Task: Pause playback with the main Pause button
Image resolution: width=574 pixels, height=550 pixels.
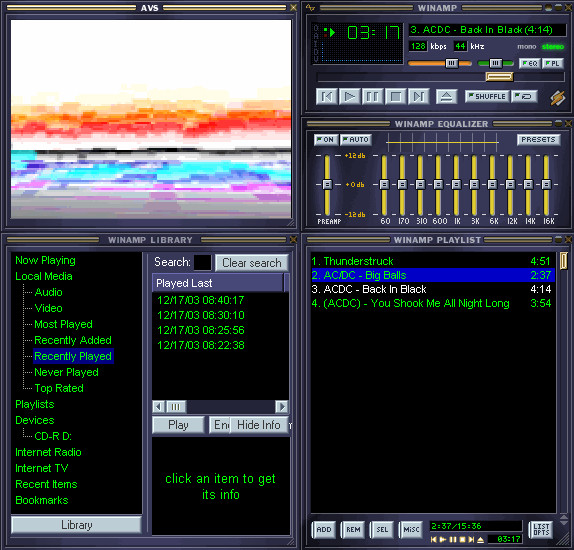Action: (x=372, y=97)
